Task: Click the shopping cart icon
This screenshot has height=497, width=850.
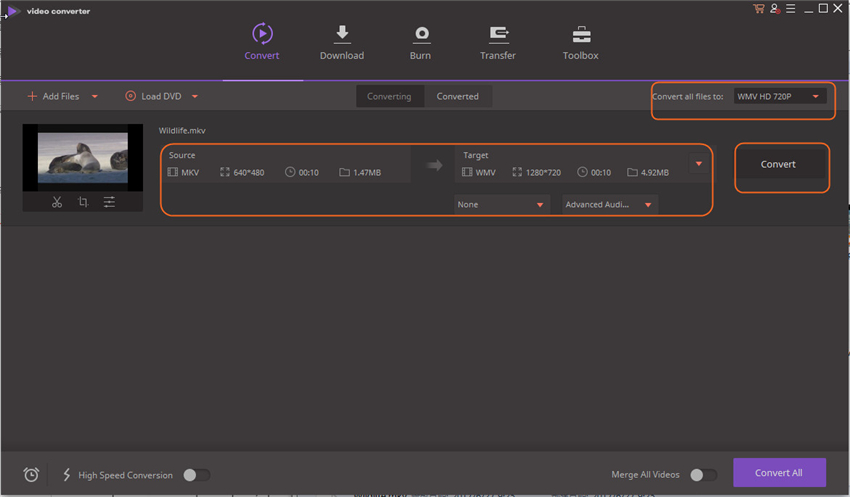Action: tap(758, 9)
